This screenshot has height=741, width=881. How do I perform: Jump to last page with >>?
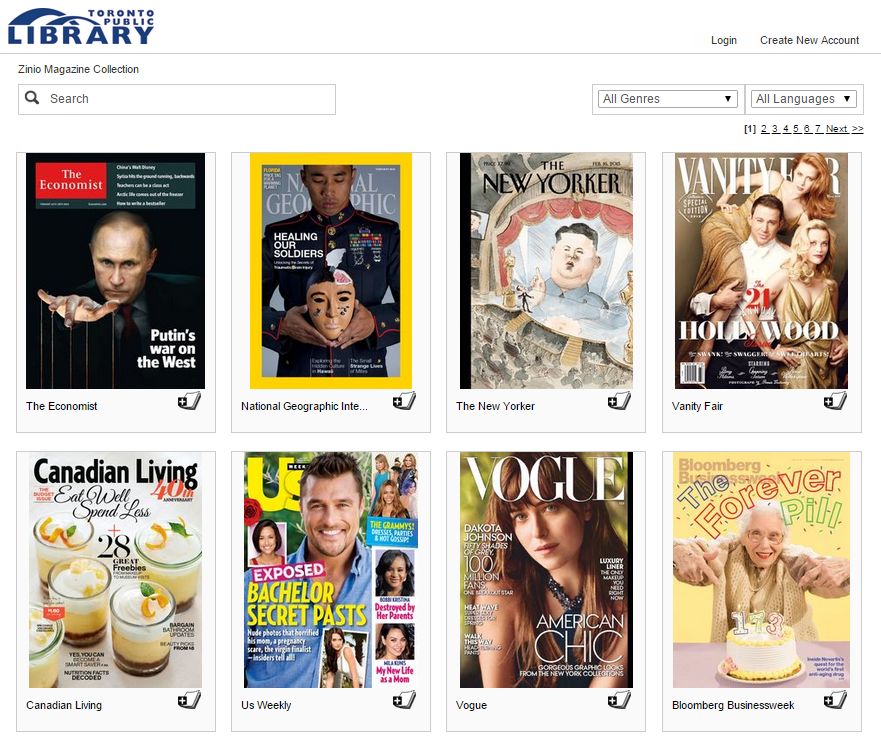point(857,129)
